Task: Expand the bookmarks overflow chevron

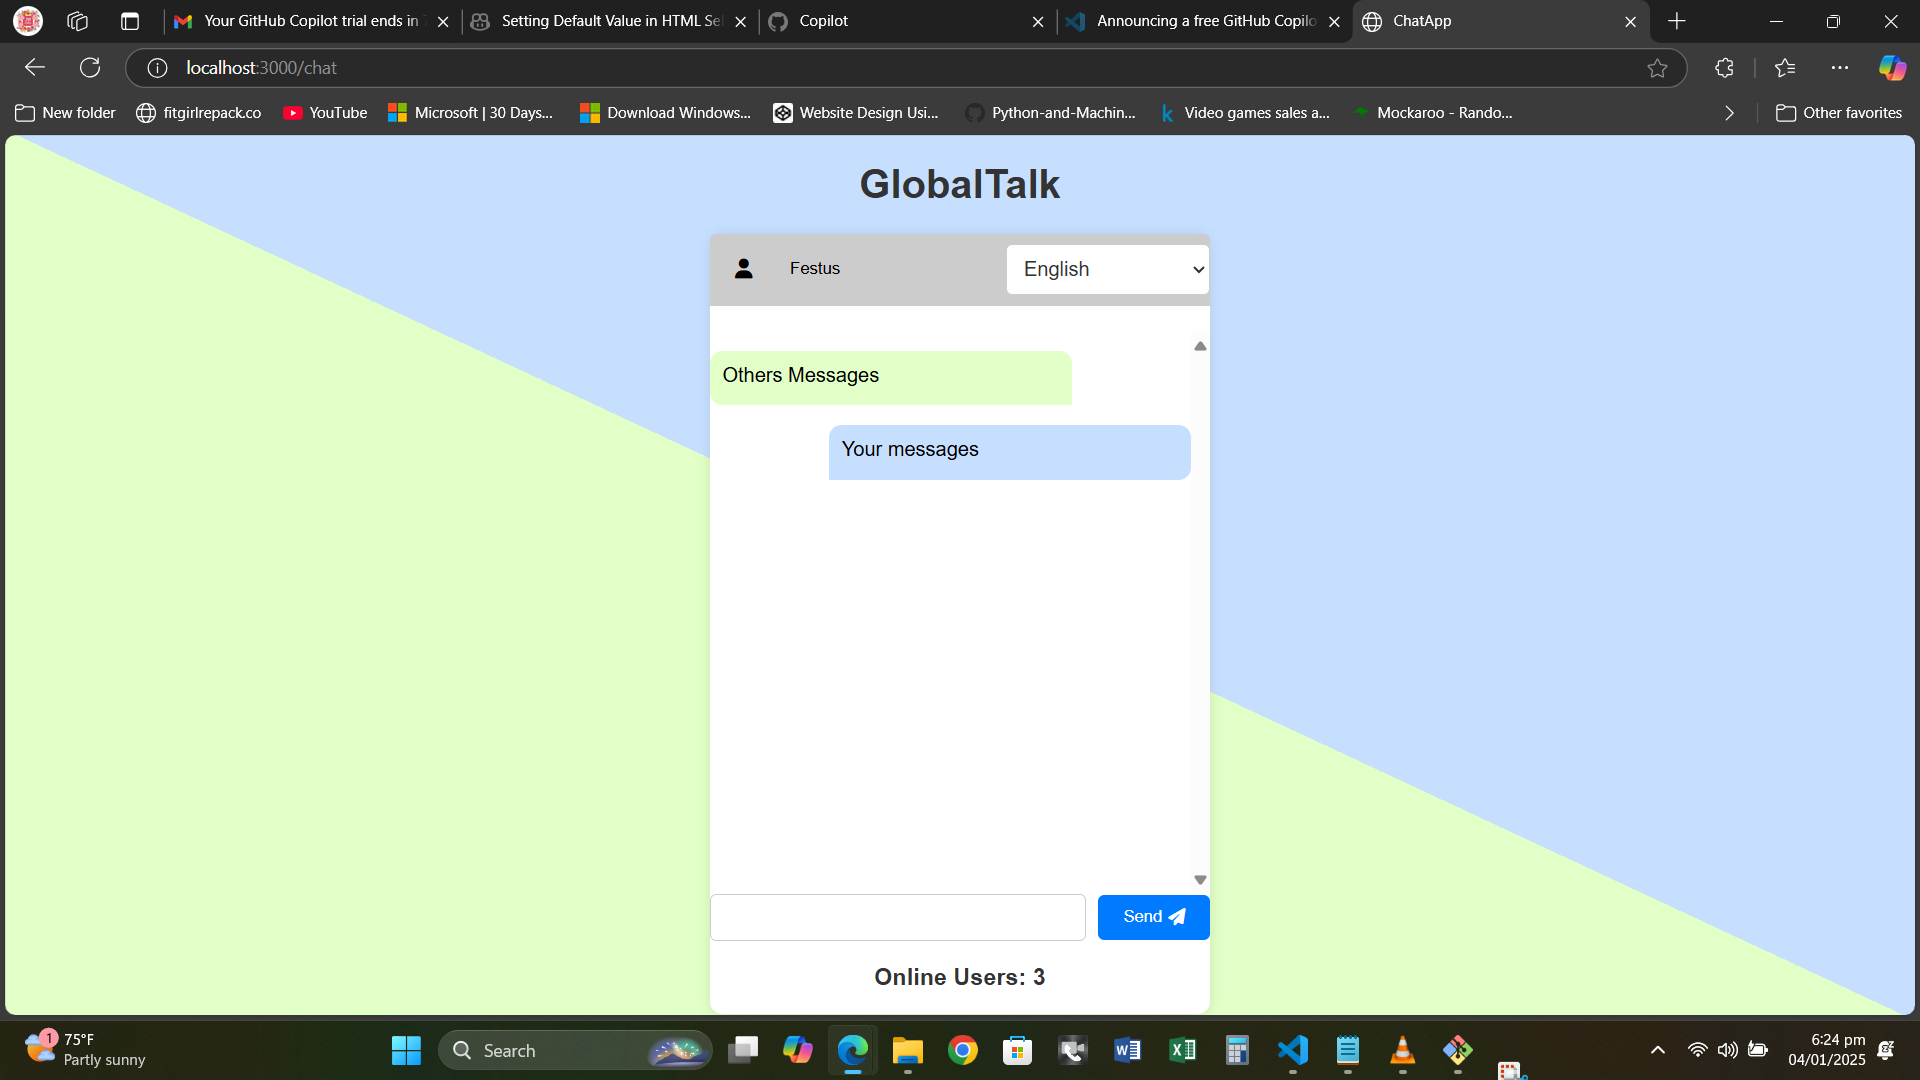Action: (x=1729, y=113)
